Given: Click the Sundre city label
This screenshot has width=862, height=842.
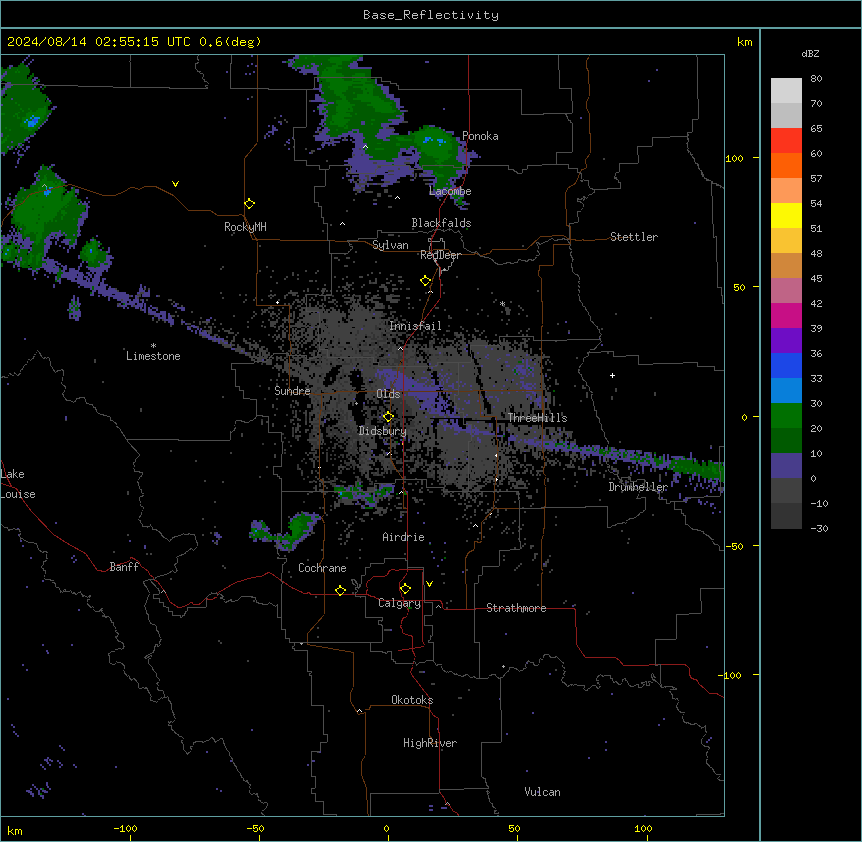Looking at the screenshot, I should [292, 391].
